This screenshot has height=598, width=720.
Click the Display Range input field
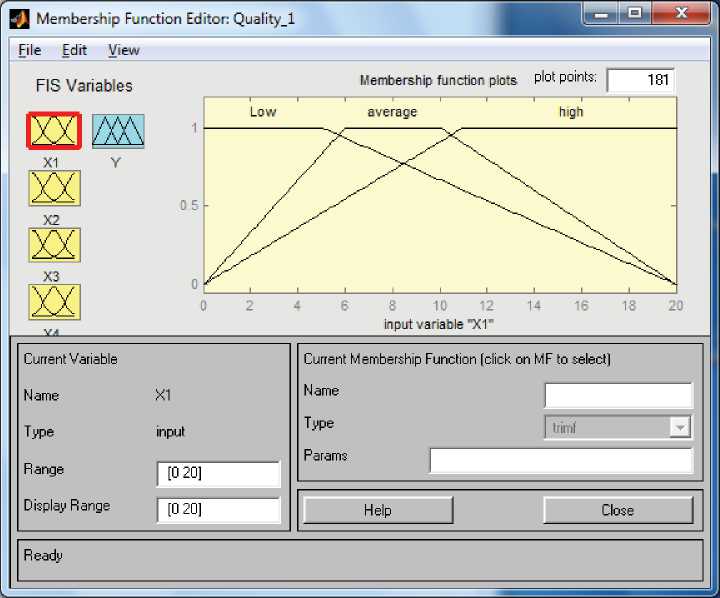coord(218,510)
